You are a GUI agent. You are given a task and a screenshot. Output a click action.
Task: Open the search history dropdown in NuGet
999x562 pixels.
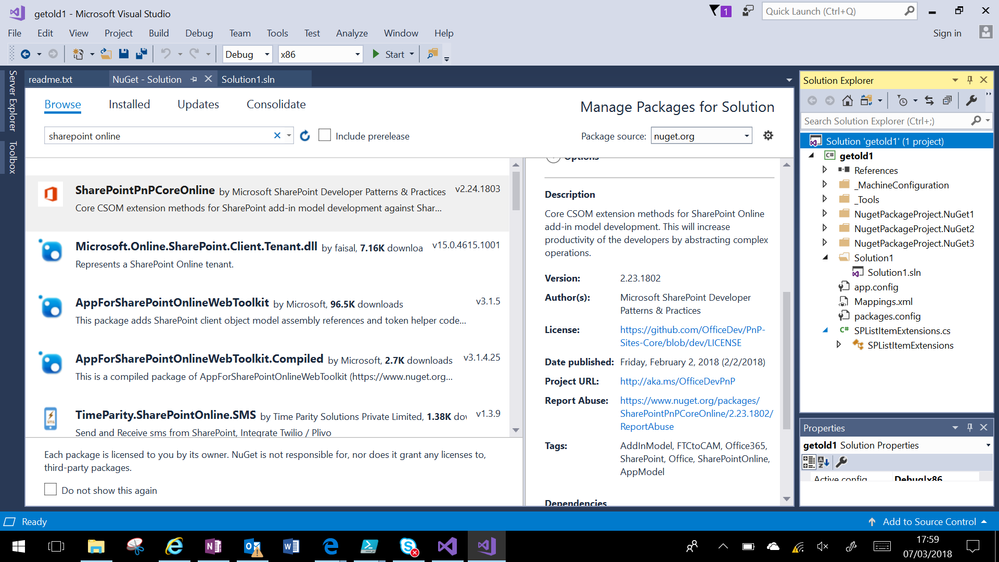(x=289, y=135)
